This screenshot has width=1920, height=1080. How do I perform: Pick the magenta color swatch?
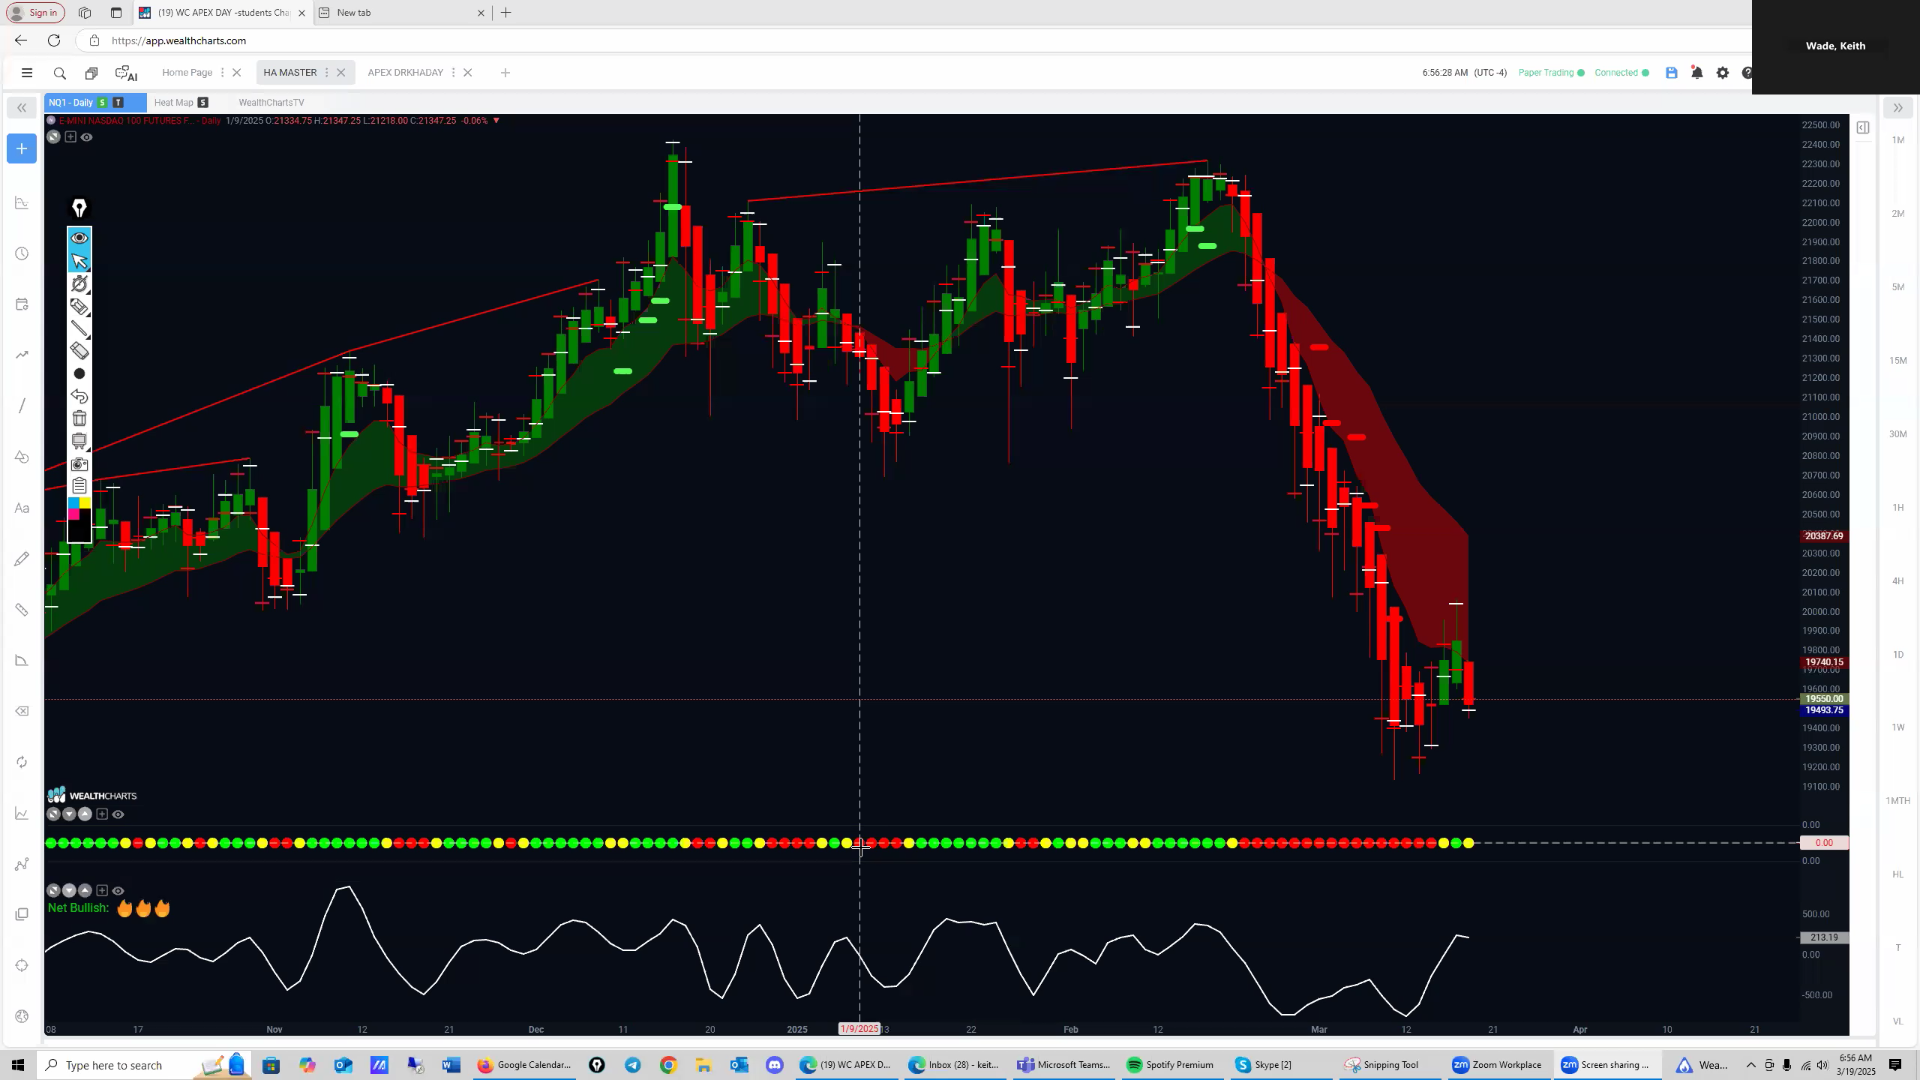73,514
